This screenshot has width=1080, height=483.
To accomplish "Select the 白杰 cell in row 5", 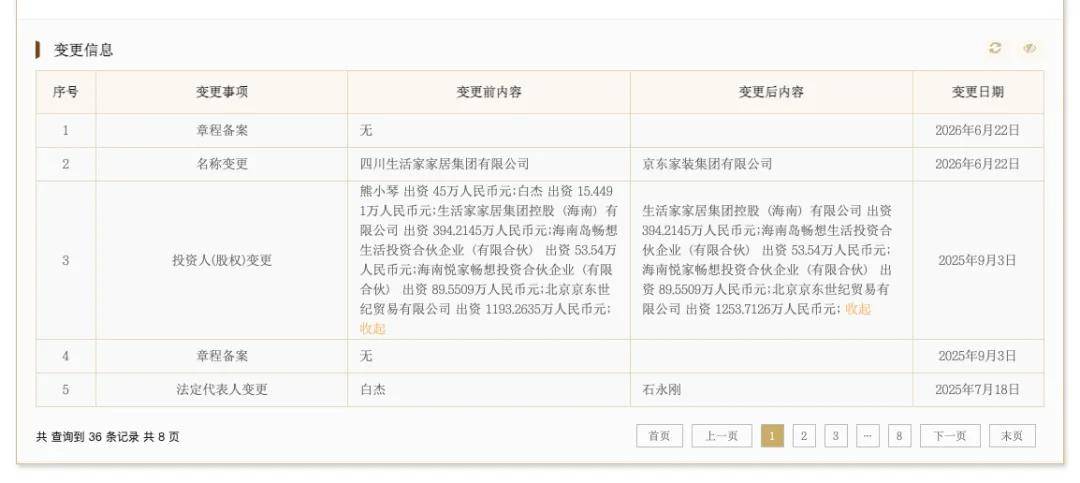I will click(489, 390).
